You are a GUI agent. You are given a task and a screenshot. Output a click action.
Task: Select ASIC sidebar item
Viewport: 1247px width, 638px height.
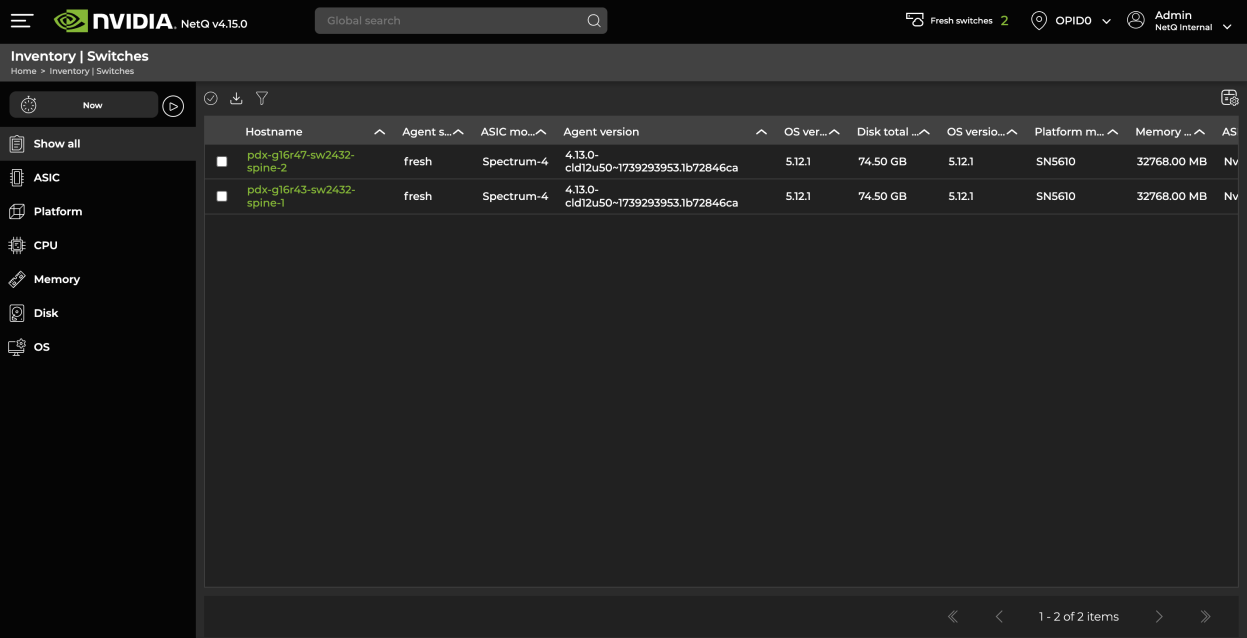point(98,178)
